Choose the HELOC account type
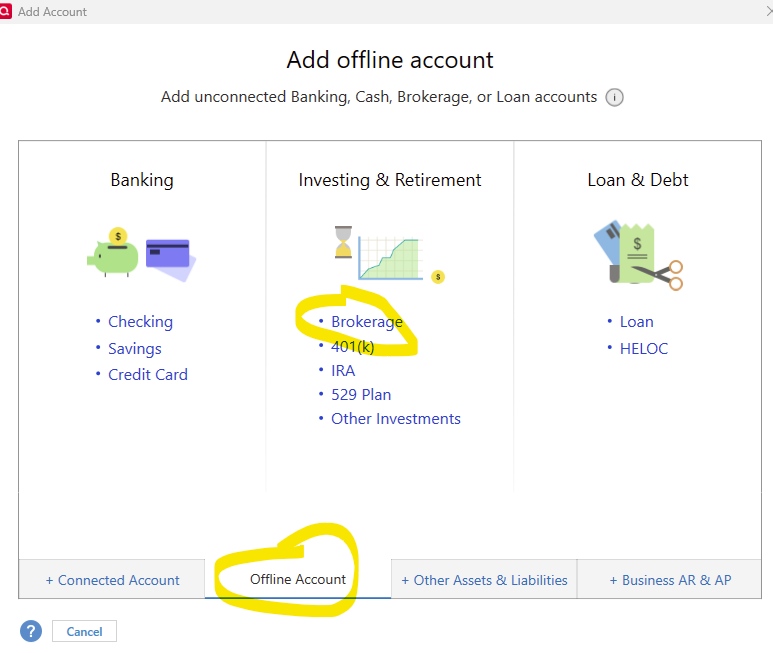 pyautogui.click(x=644, y=348)
